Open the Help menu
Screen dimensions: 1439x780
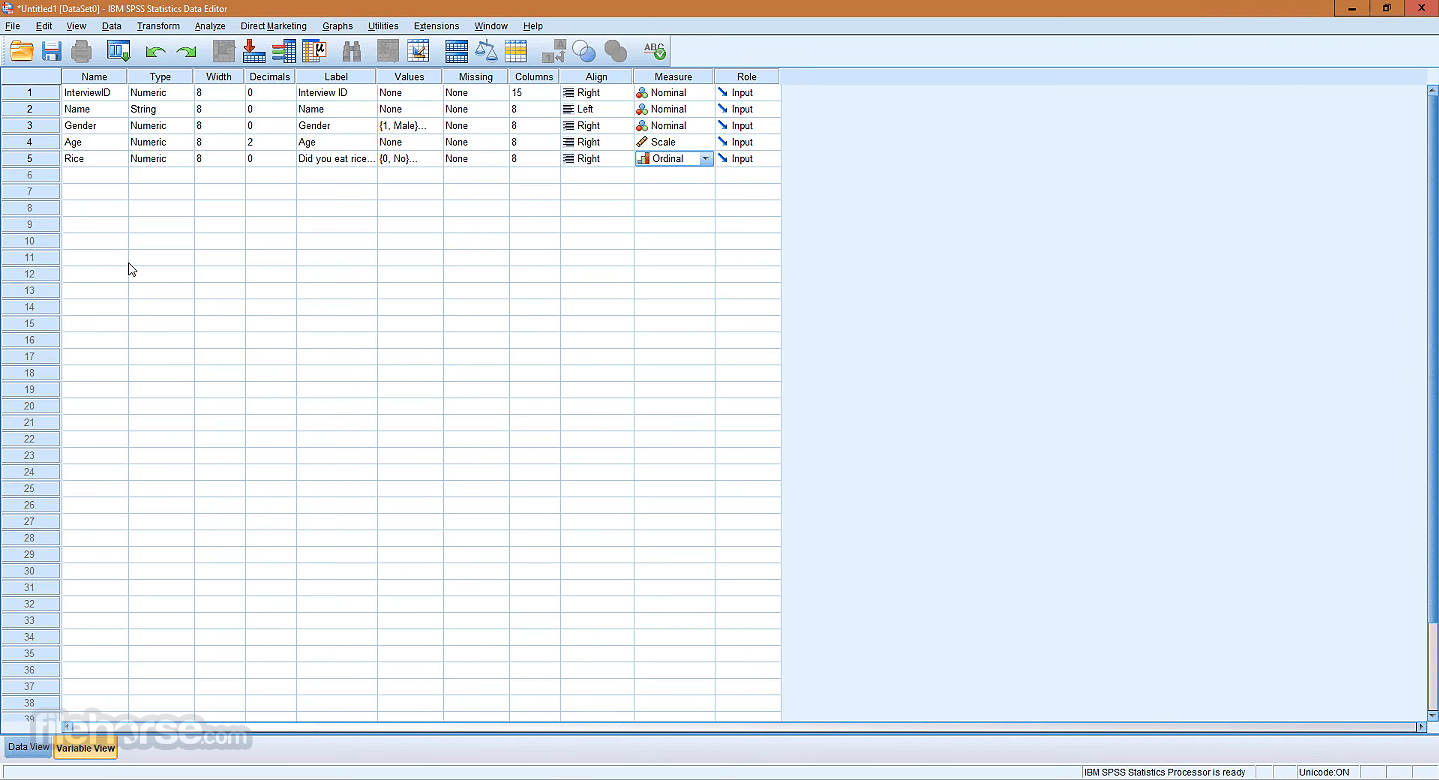point(533,26)
